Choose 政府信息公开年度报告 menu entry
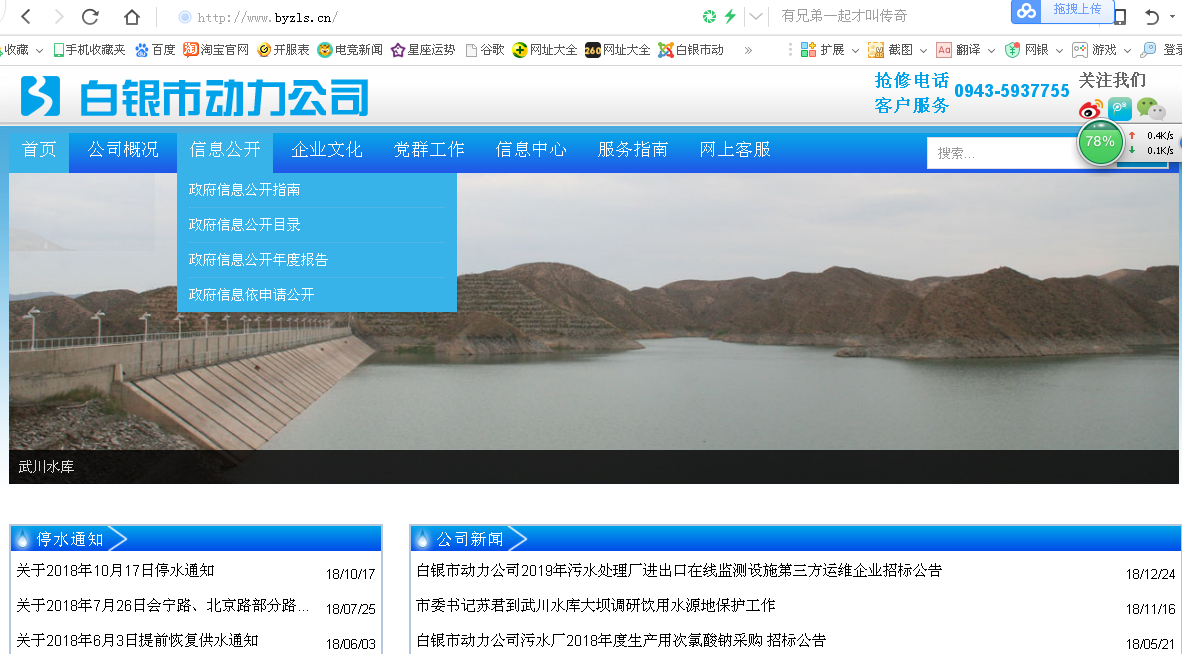Viewport: 1182px width, 654px height. [258, 260]
